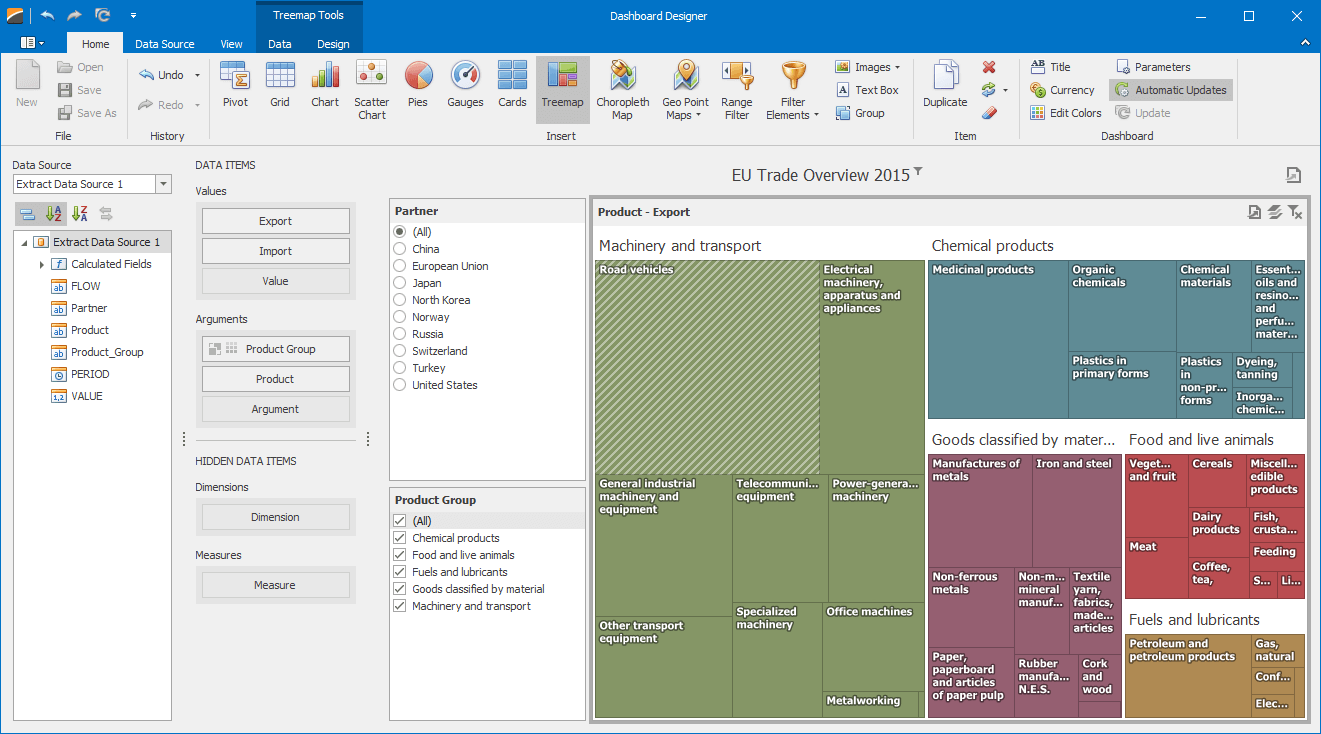Insert a Scatter Chart
Image resolution: width=1321 pixels, height=734 pixels.
[x=371, y=88]
